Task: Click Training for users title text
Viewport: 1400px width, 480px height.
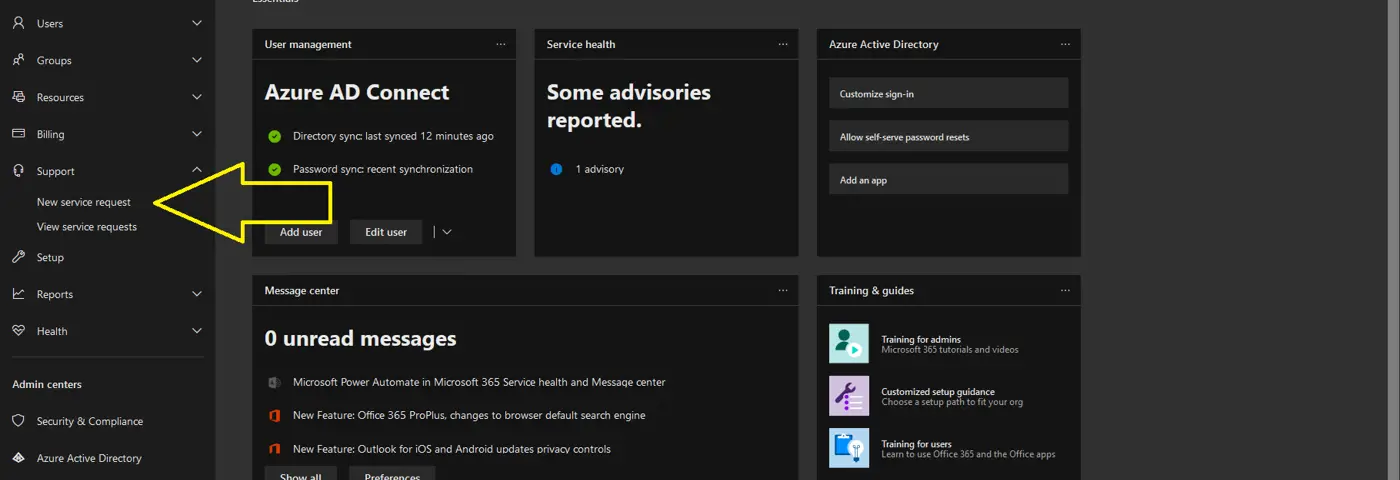Action: point(916,443)
